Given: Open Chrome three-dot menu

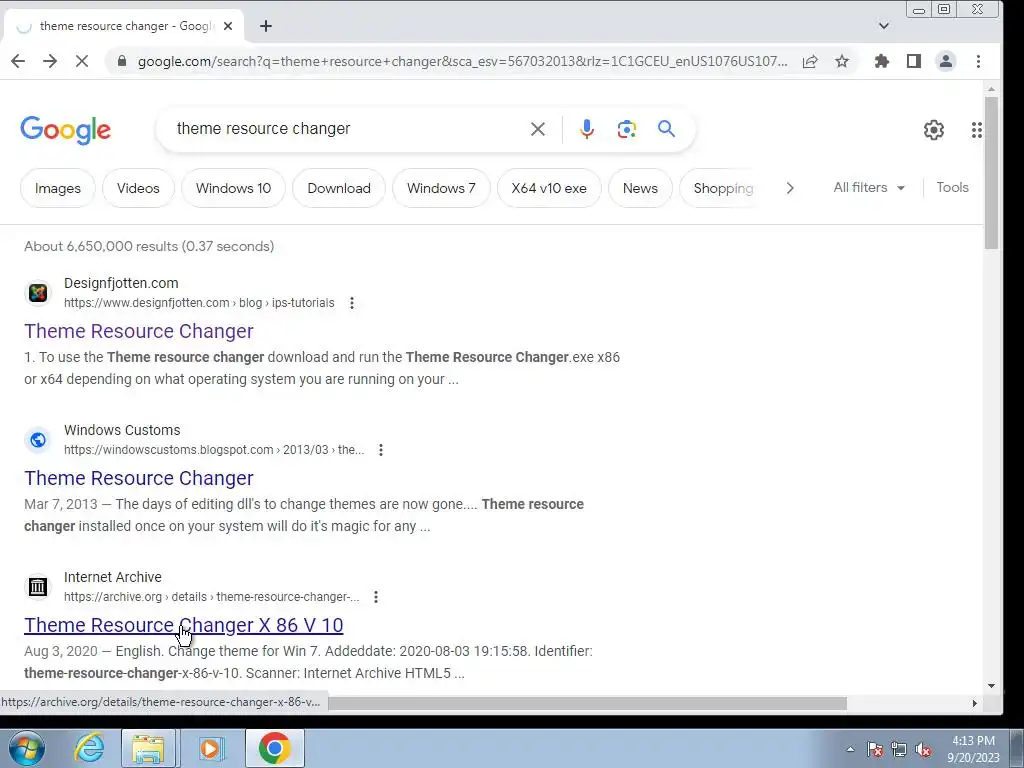Looking at the screenshot, I should [978, 61].
